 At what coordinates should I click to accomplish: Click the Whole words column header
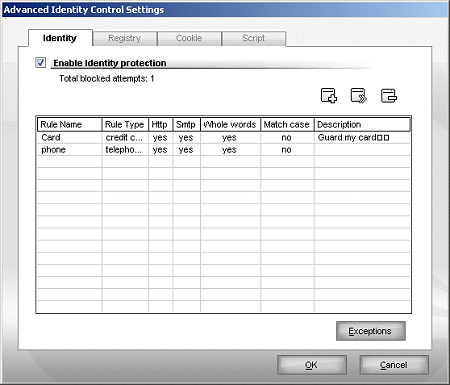[x=230, y=124]
